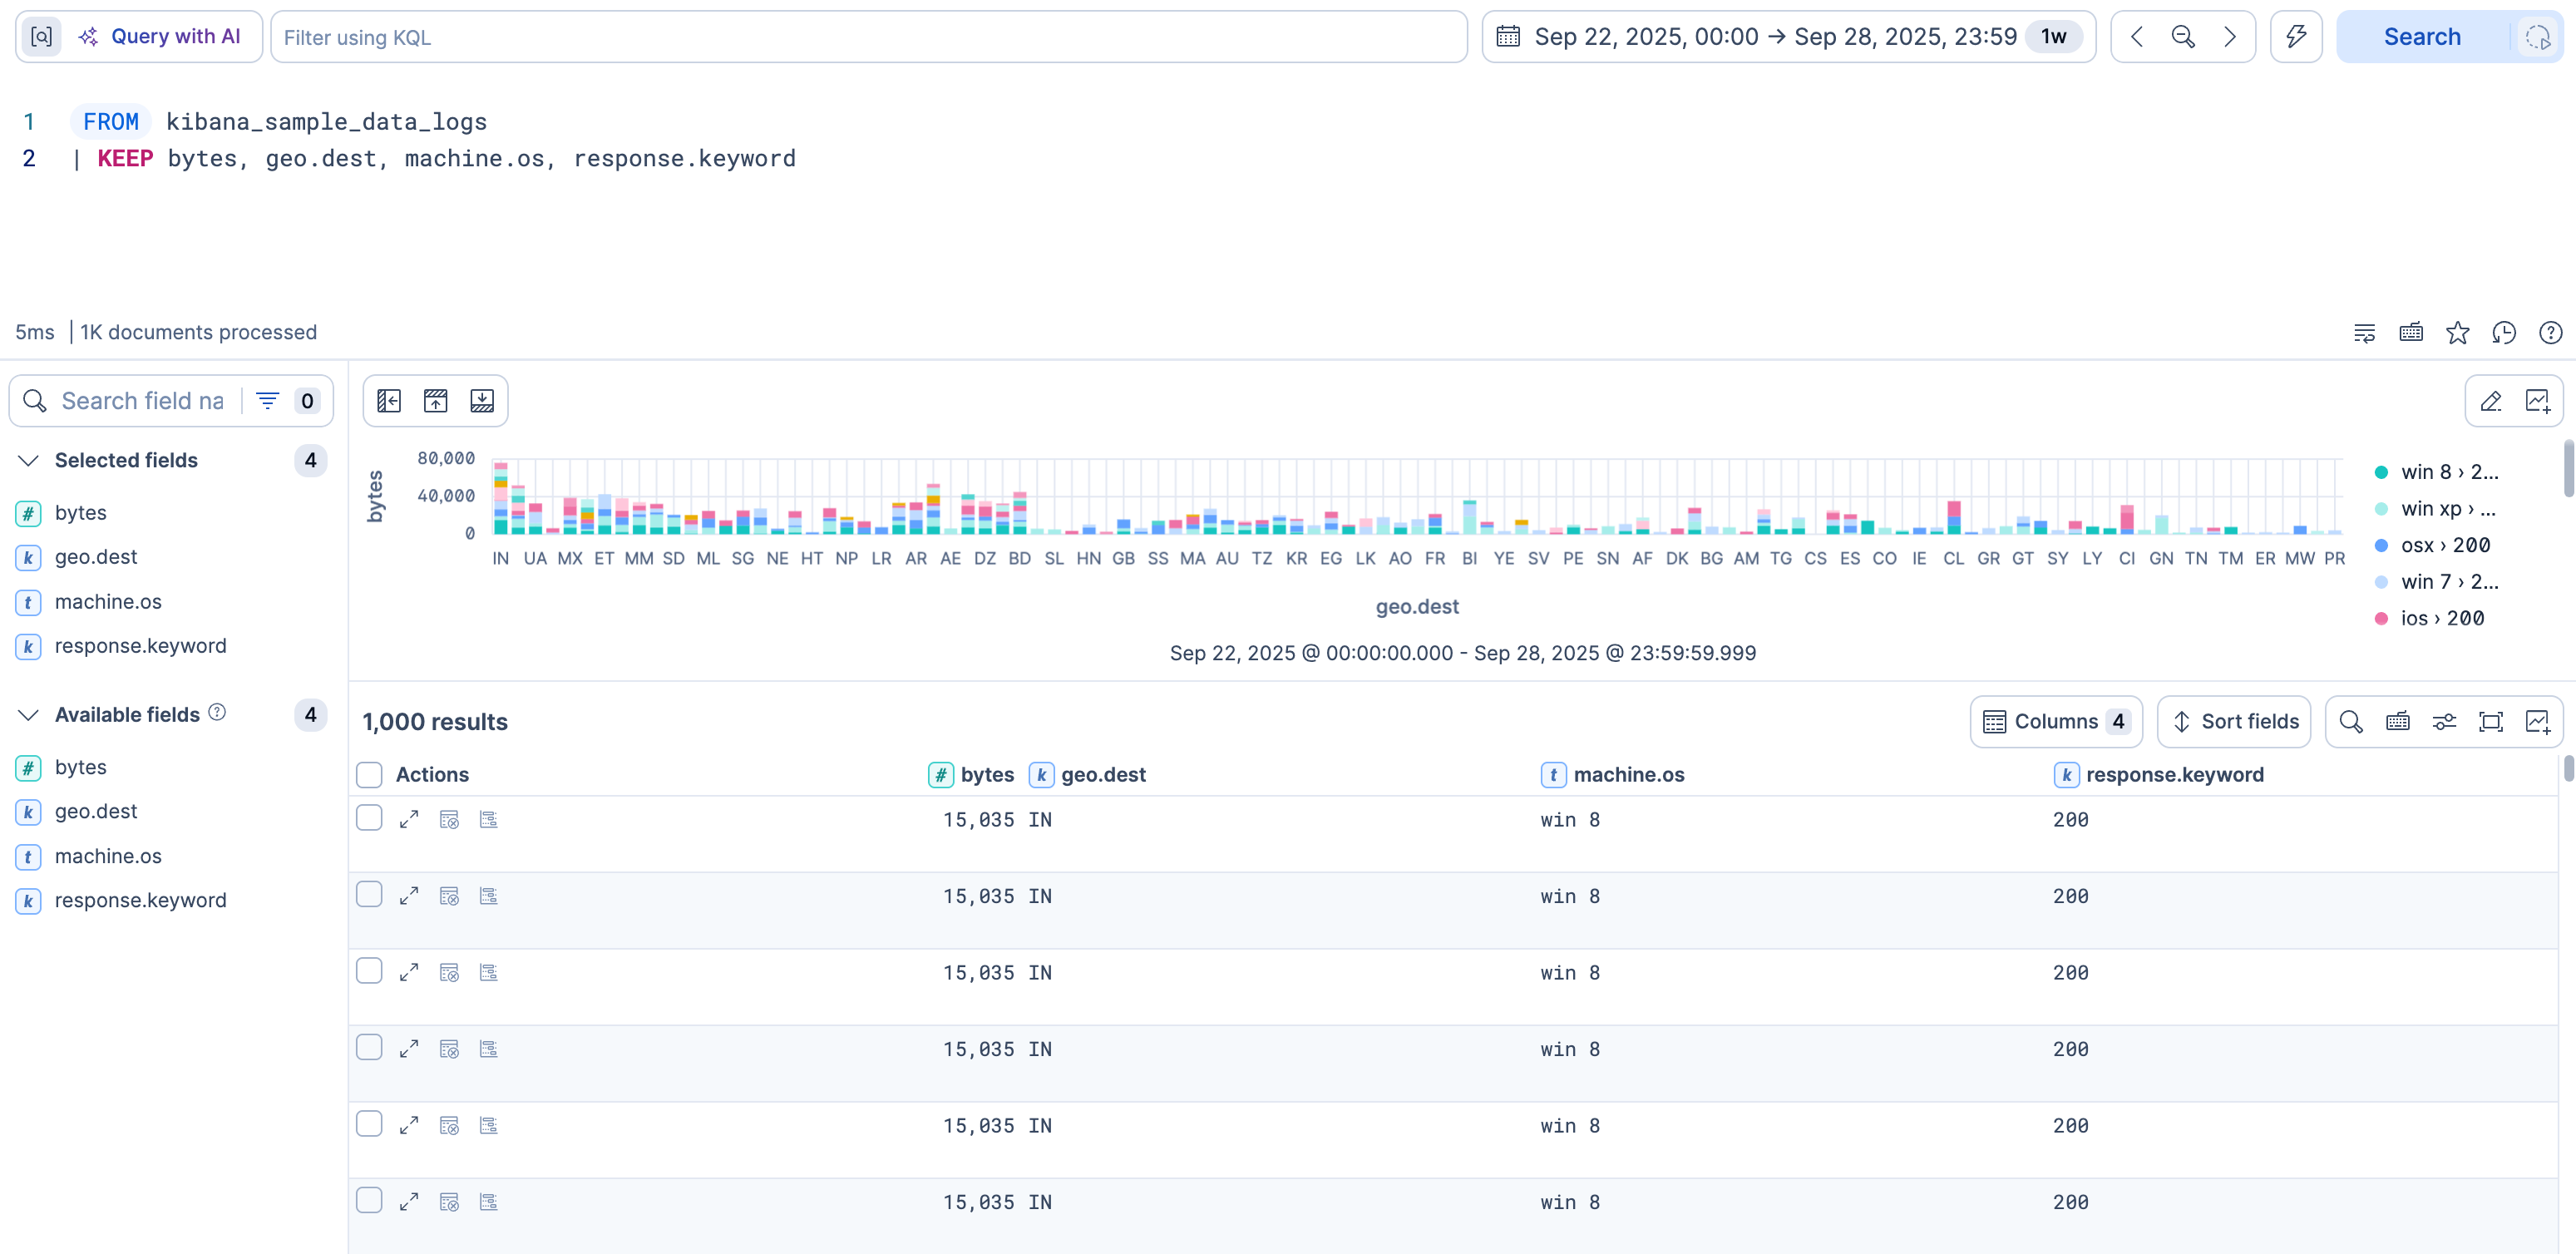This screenshot has height=1254, width=2576.
Task: Show recent query history
Action: coord(2503,333)
